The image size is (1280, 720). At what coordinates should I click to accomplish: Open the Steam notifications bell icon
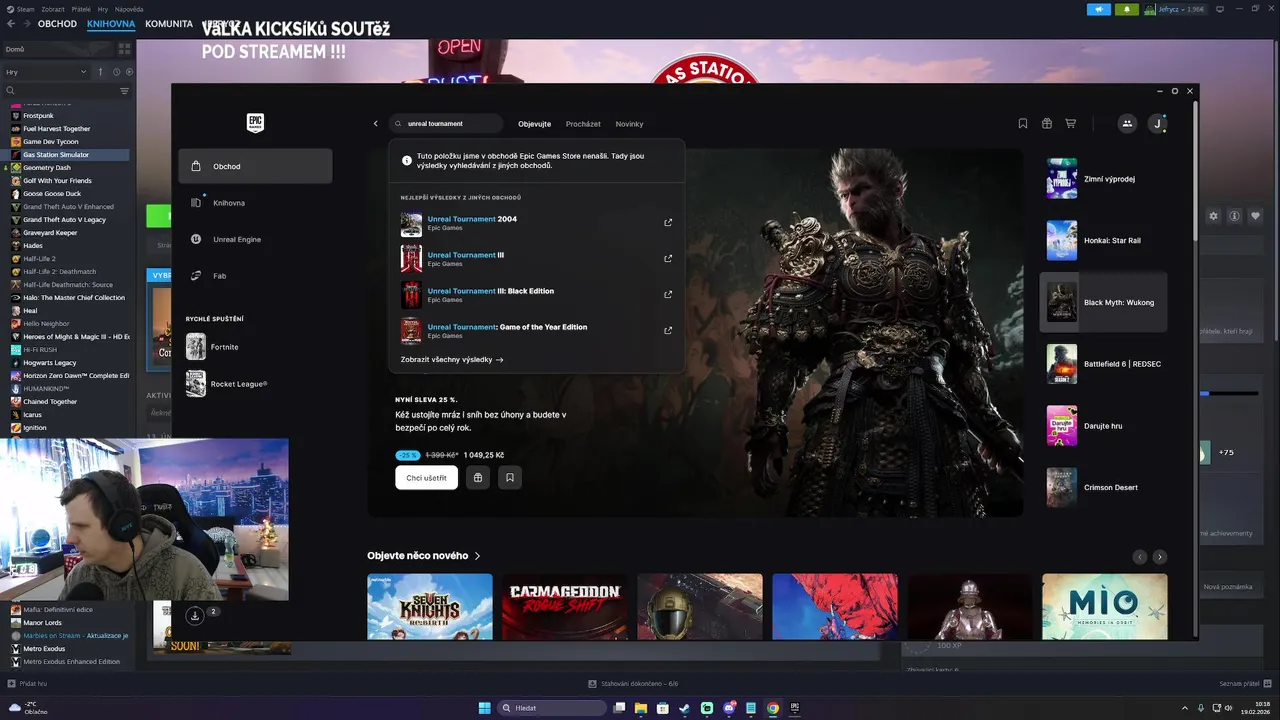1127,9
